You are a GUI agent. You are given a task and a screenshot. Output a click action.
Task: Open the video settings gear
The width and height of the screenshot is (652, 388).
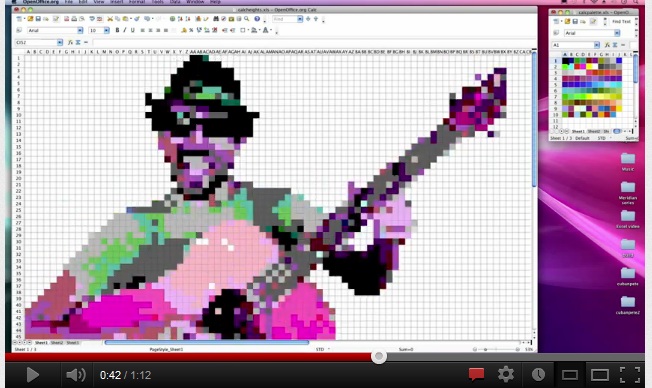tap(506, 374)
